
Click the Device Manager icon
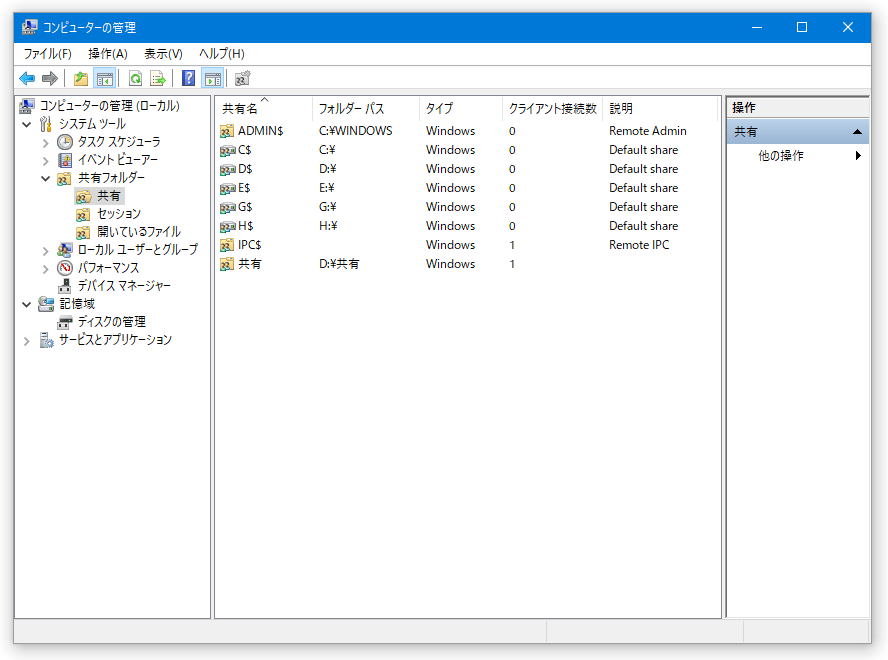[x=65, y=286]
